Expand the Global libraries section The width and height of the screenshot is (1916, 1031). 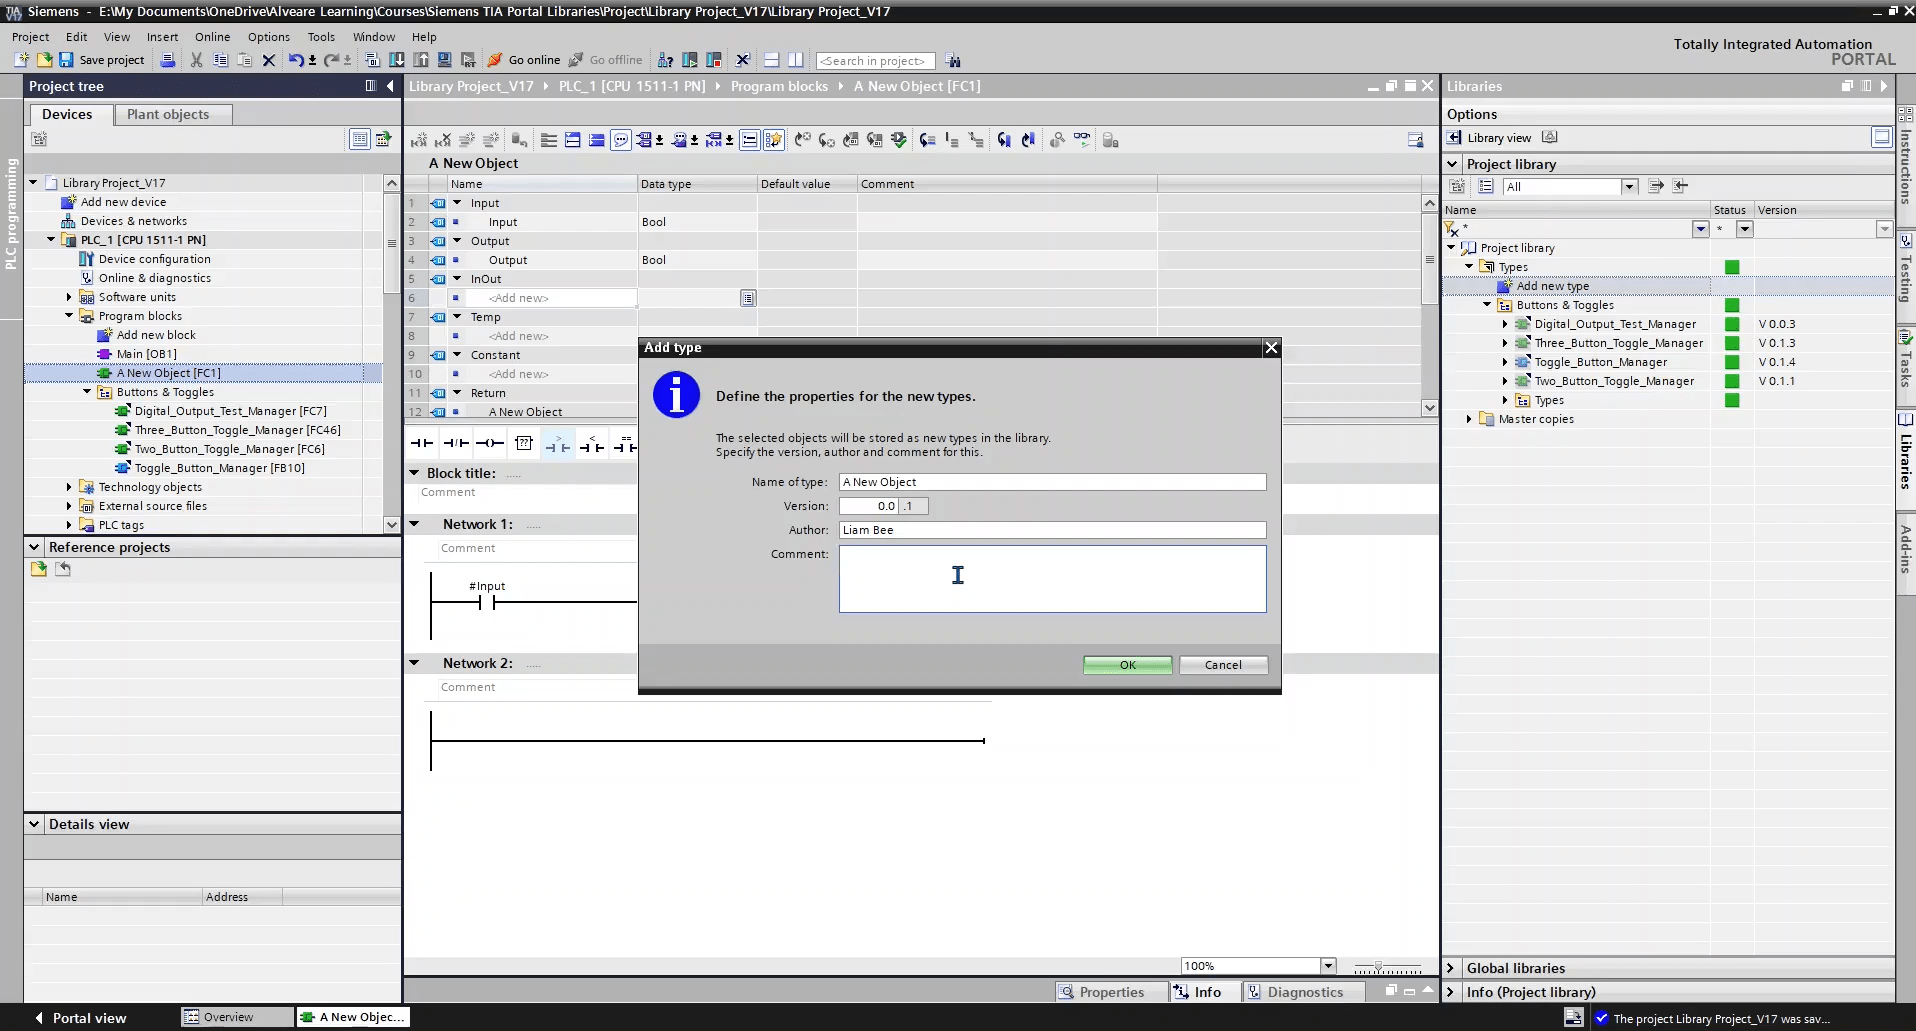[x=1451, y=968]
